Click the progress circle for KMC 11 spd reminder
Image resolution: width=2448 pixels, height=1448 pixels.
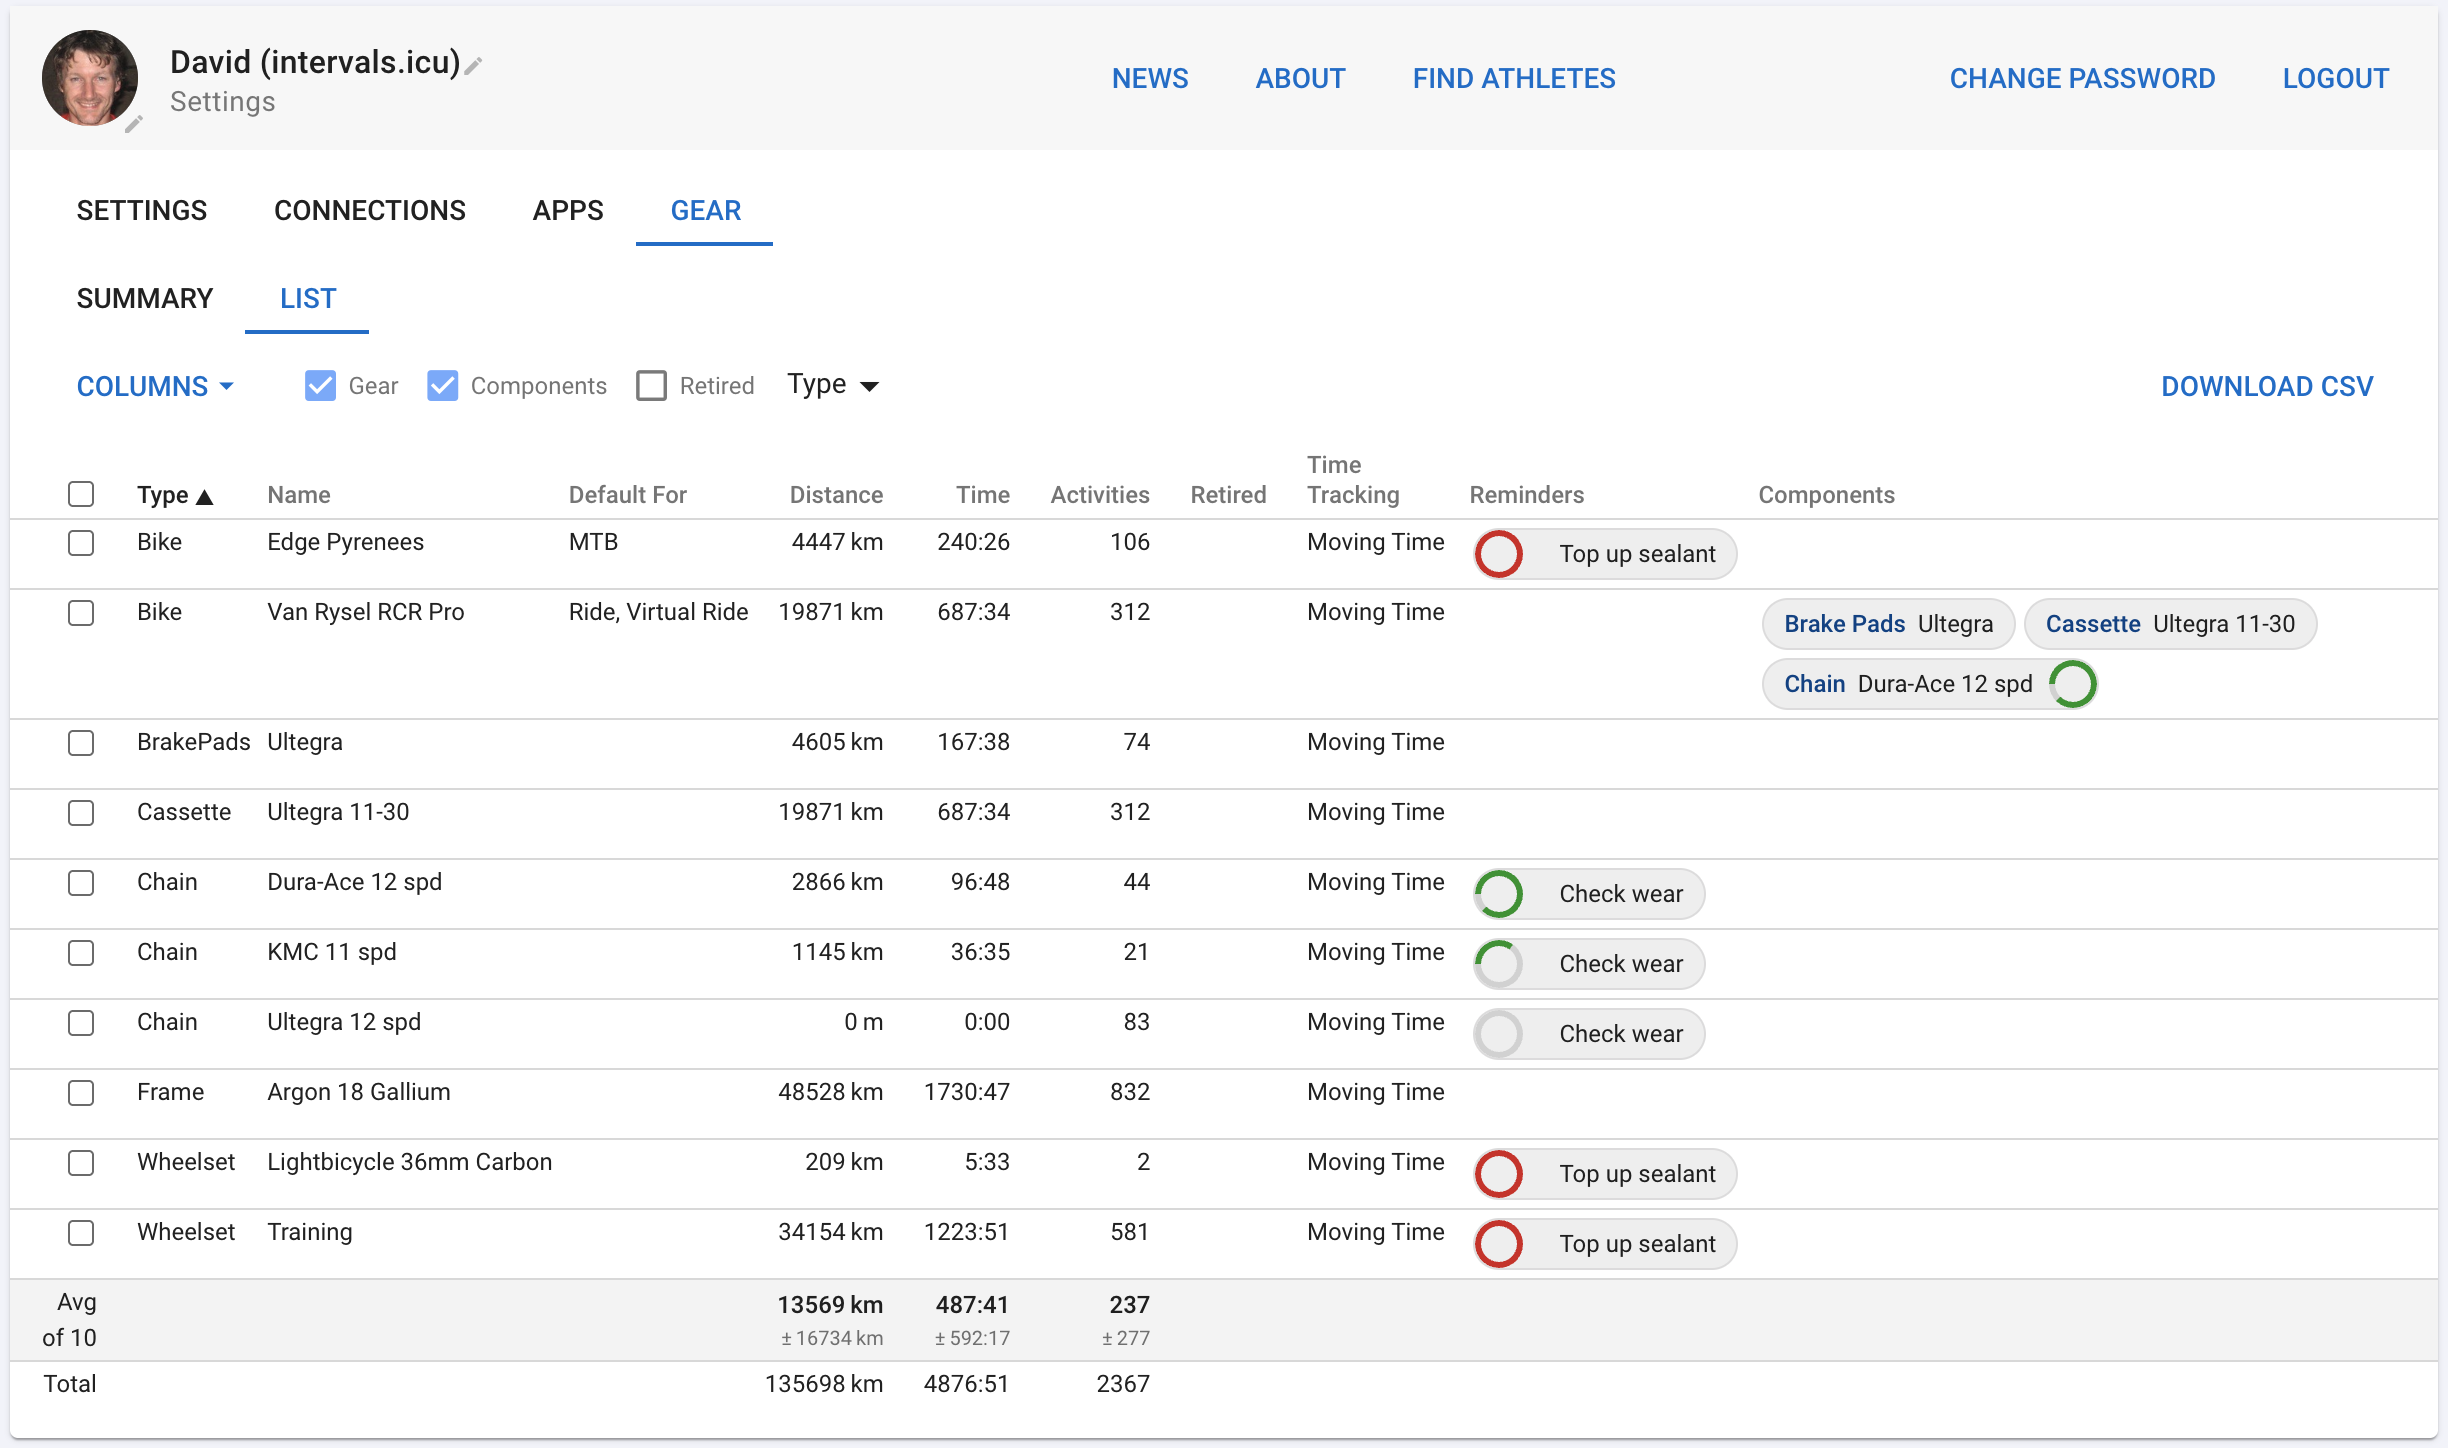click(1499, 964)
